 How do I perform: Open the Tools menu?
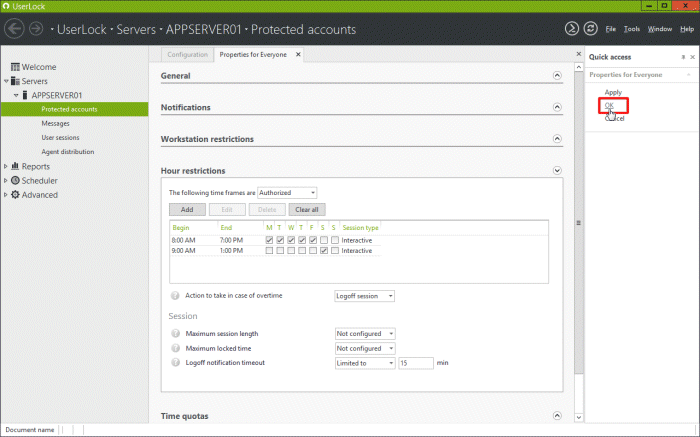(631, 29)
